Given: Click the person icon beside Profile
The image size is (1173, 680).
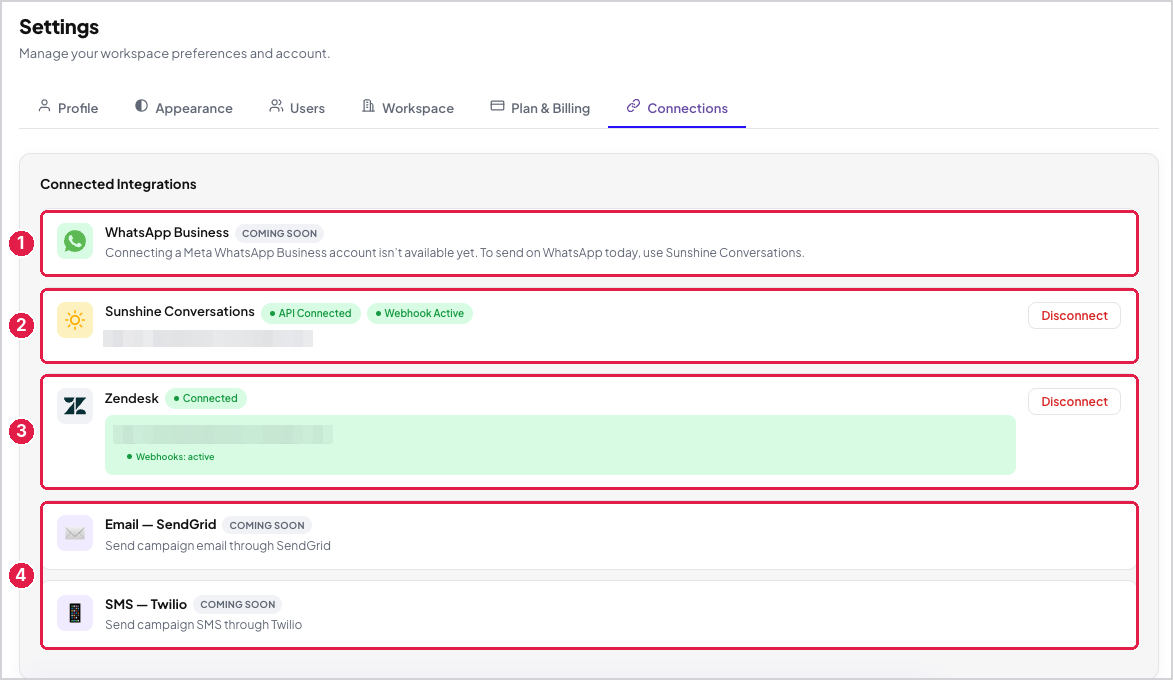Looking at the screenshot, I should point(45,106).
